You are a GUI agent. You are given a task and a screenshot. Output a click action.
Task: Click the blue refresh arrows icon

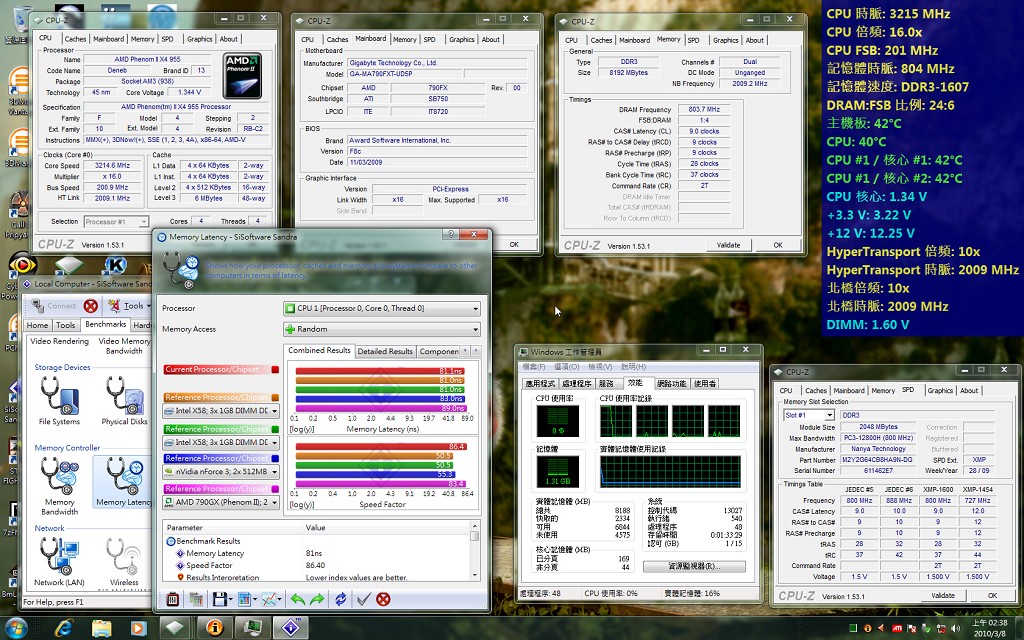[341, 599]
